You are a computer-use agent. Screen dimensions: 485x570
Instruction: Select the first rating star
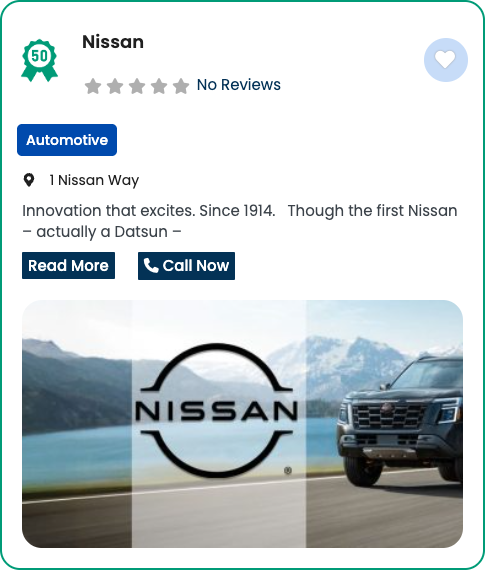[x=93, y=86]
